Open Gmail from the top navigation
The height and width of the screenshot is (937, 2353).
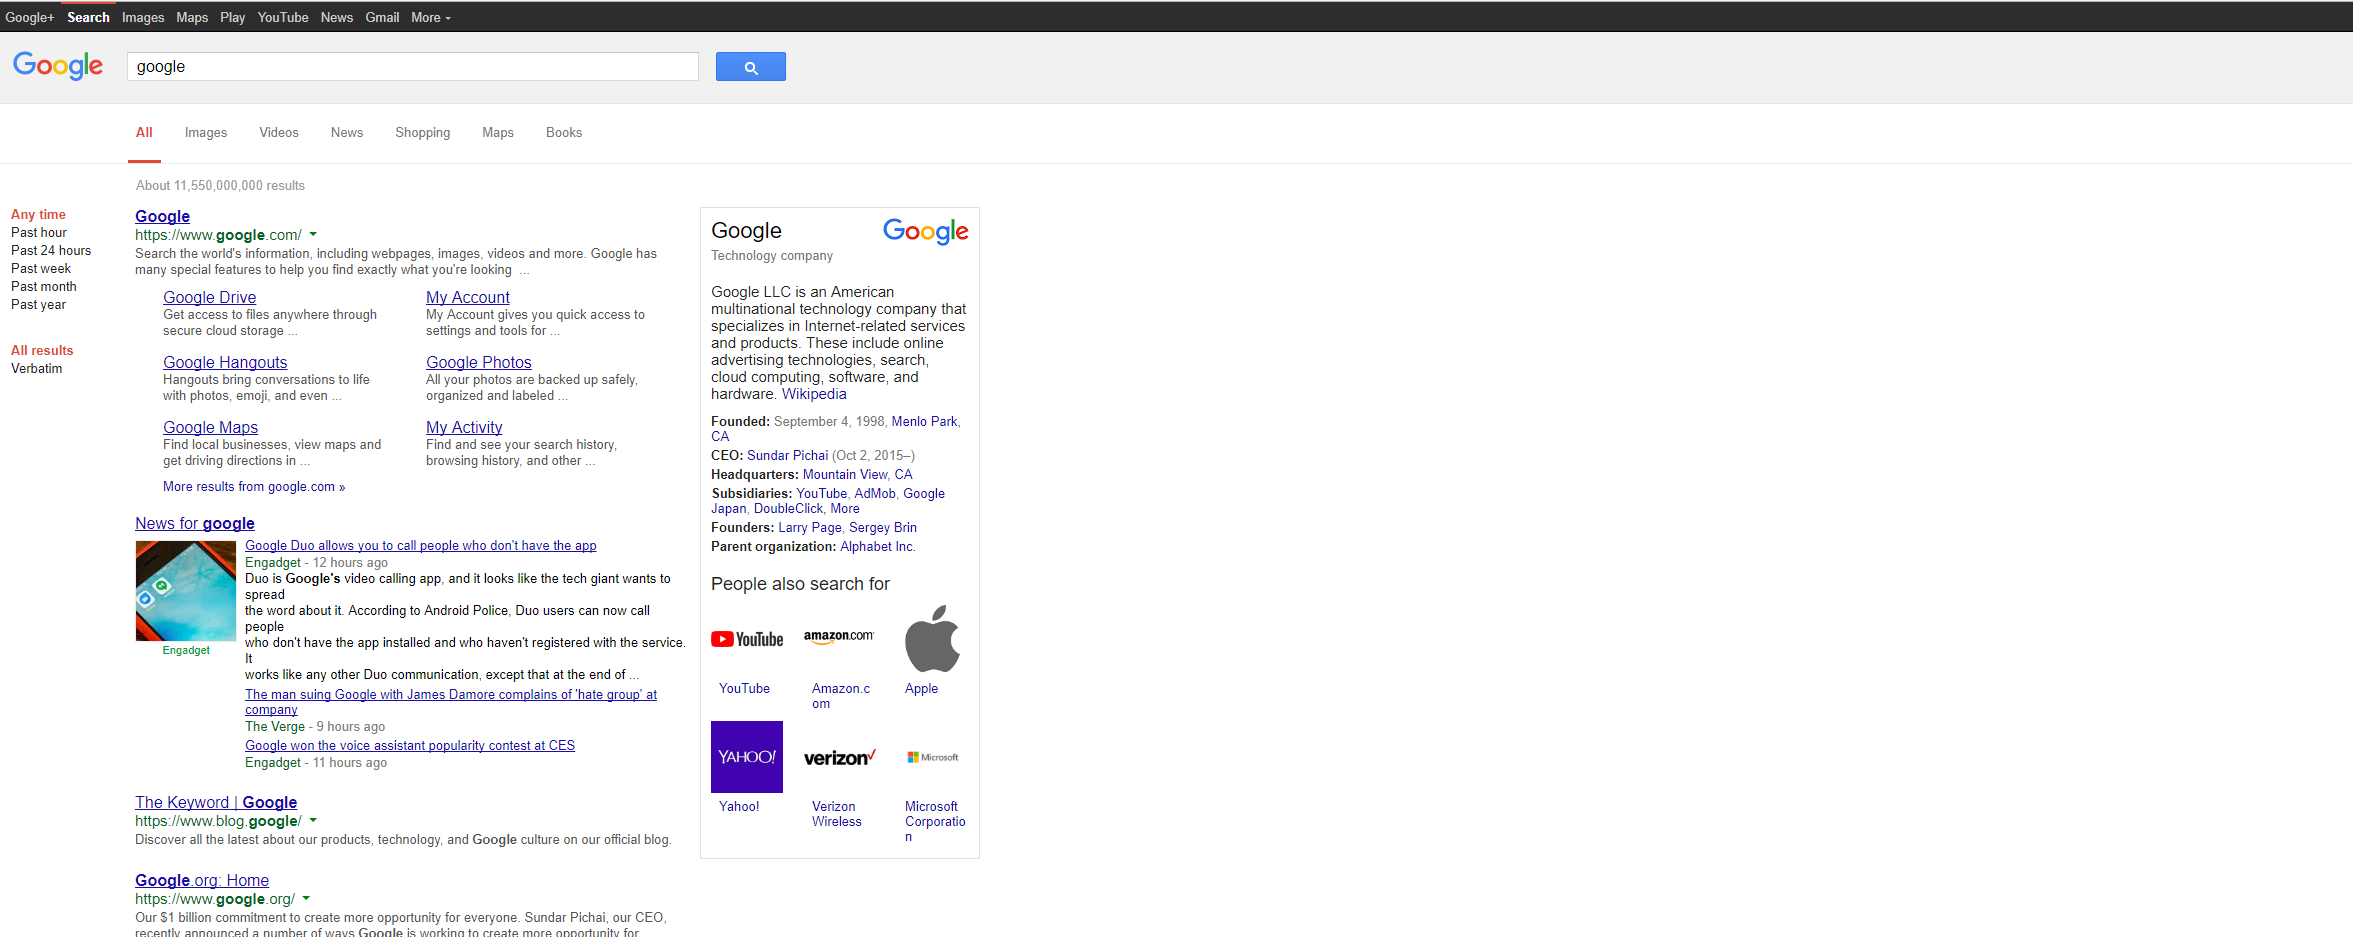click(x=382, y=17)
